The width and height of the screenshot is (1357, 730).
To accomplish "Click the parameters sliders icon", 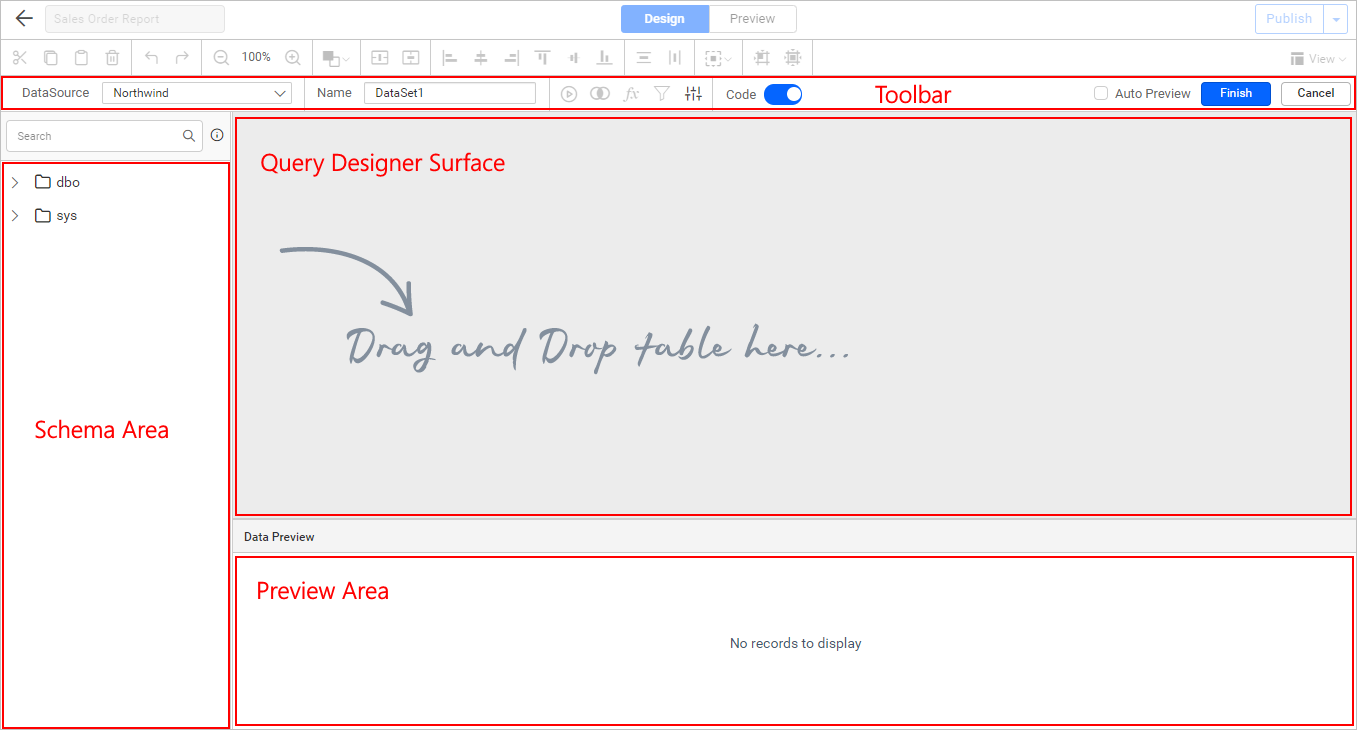I will pos(693,93).
